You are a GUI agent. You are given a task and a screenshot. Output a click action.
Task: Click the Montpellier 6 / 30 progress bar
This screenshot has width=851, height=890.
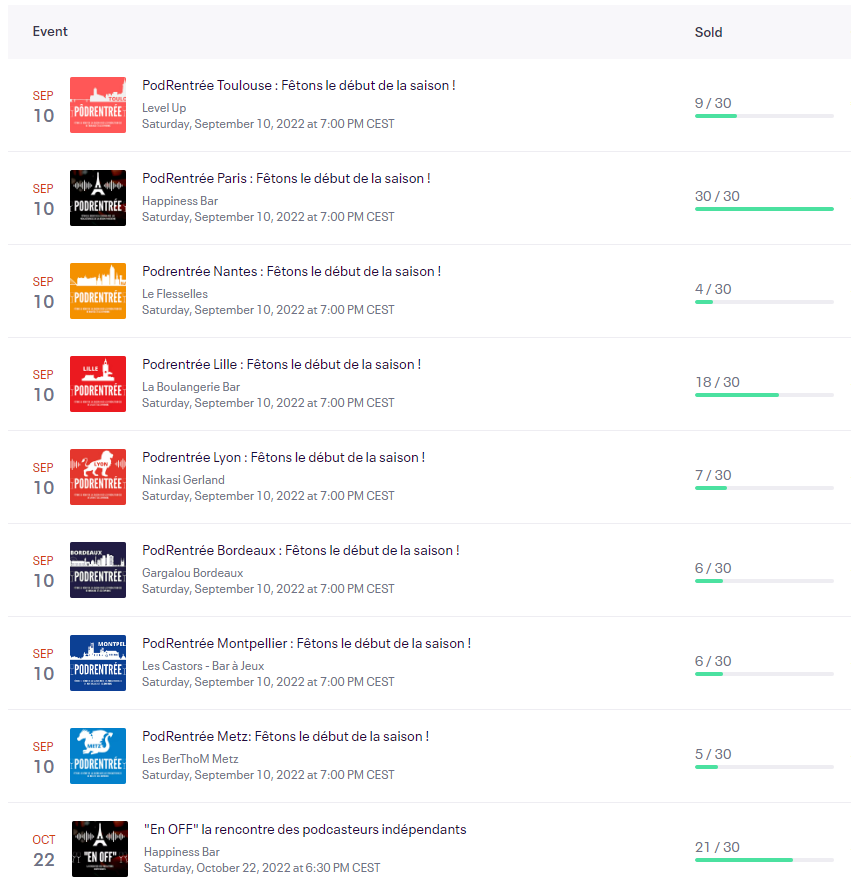click(x=764, y=674)
